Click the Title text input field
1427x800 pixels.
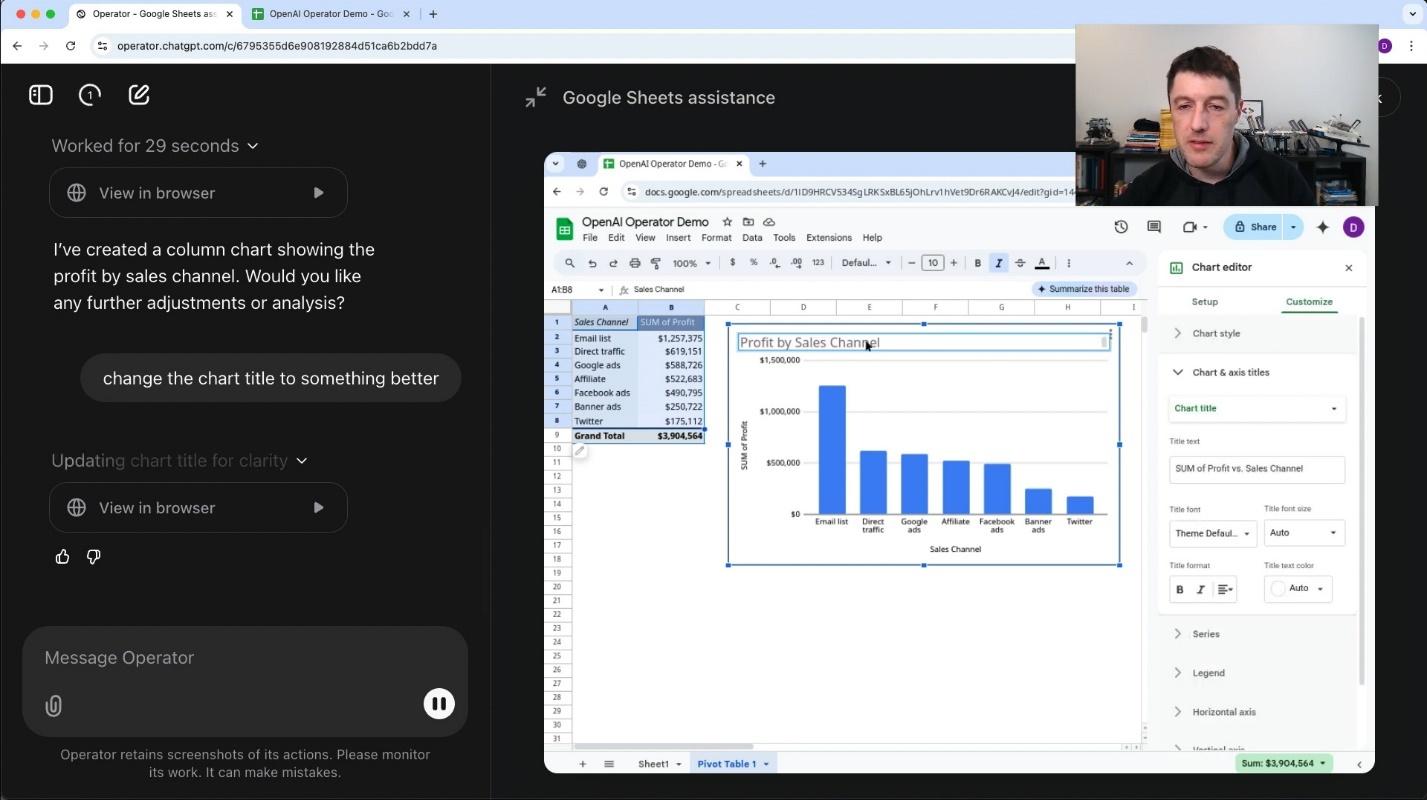tap(1257, 469)
